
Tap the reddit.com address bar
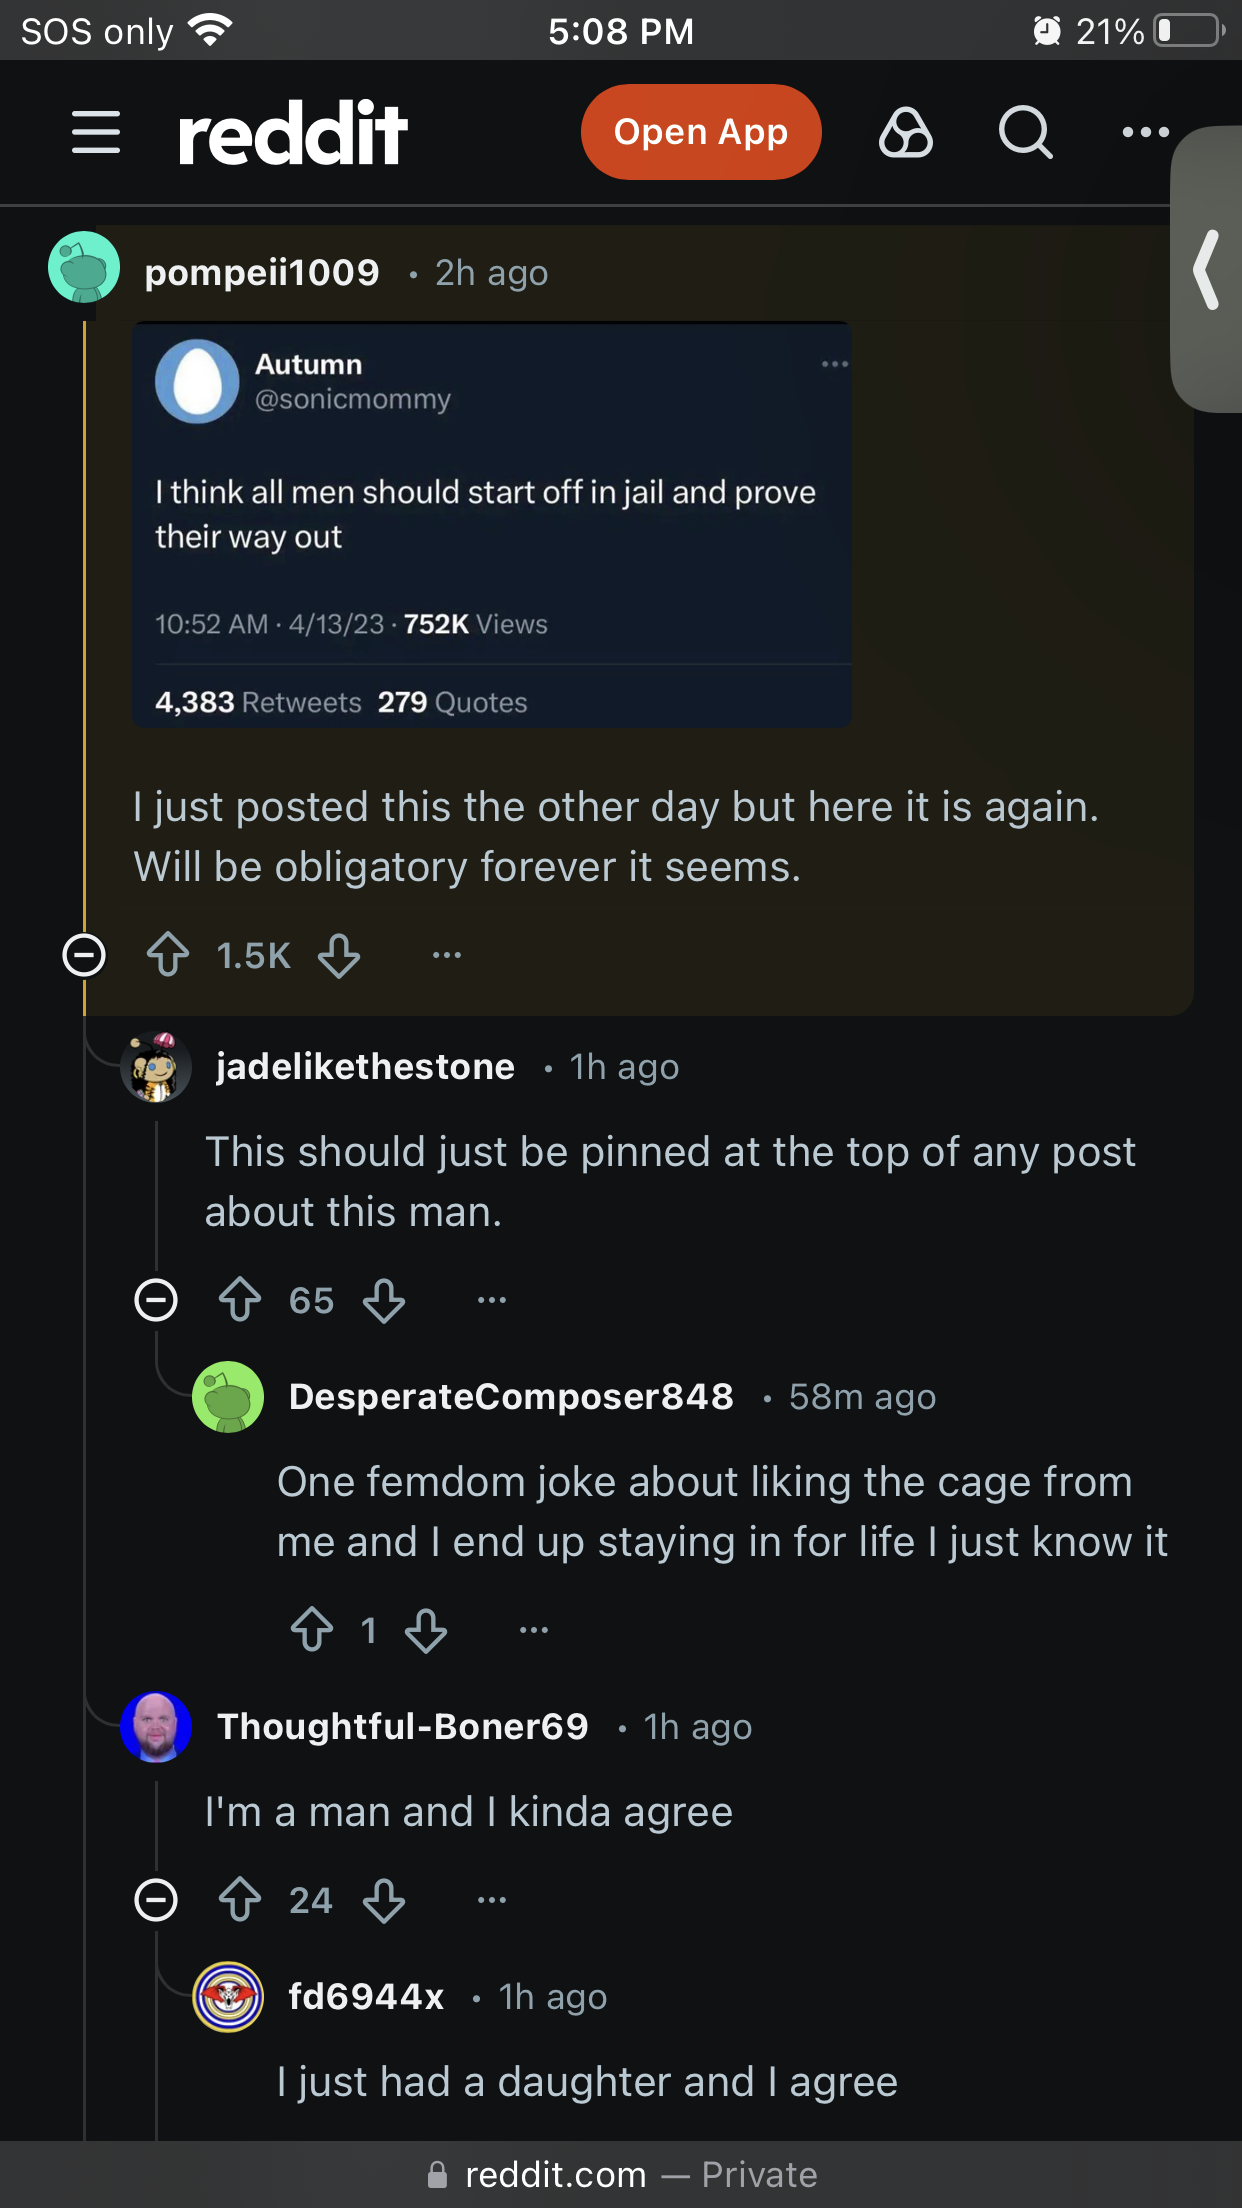click(x=621, y=2175)
